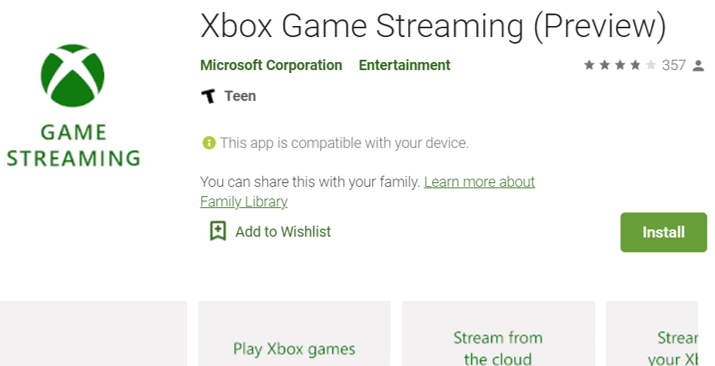This screenshot has height=366, width=715.
Task: Click the first rating star
Action: [x=589, y=65]
